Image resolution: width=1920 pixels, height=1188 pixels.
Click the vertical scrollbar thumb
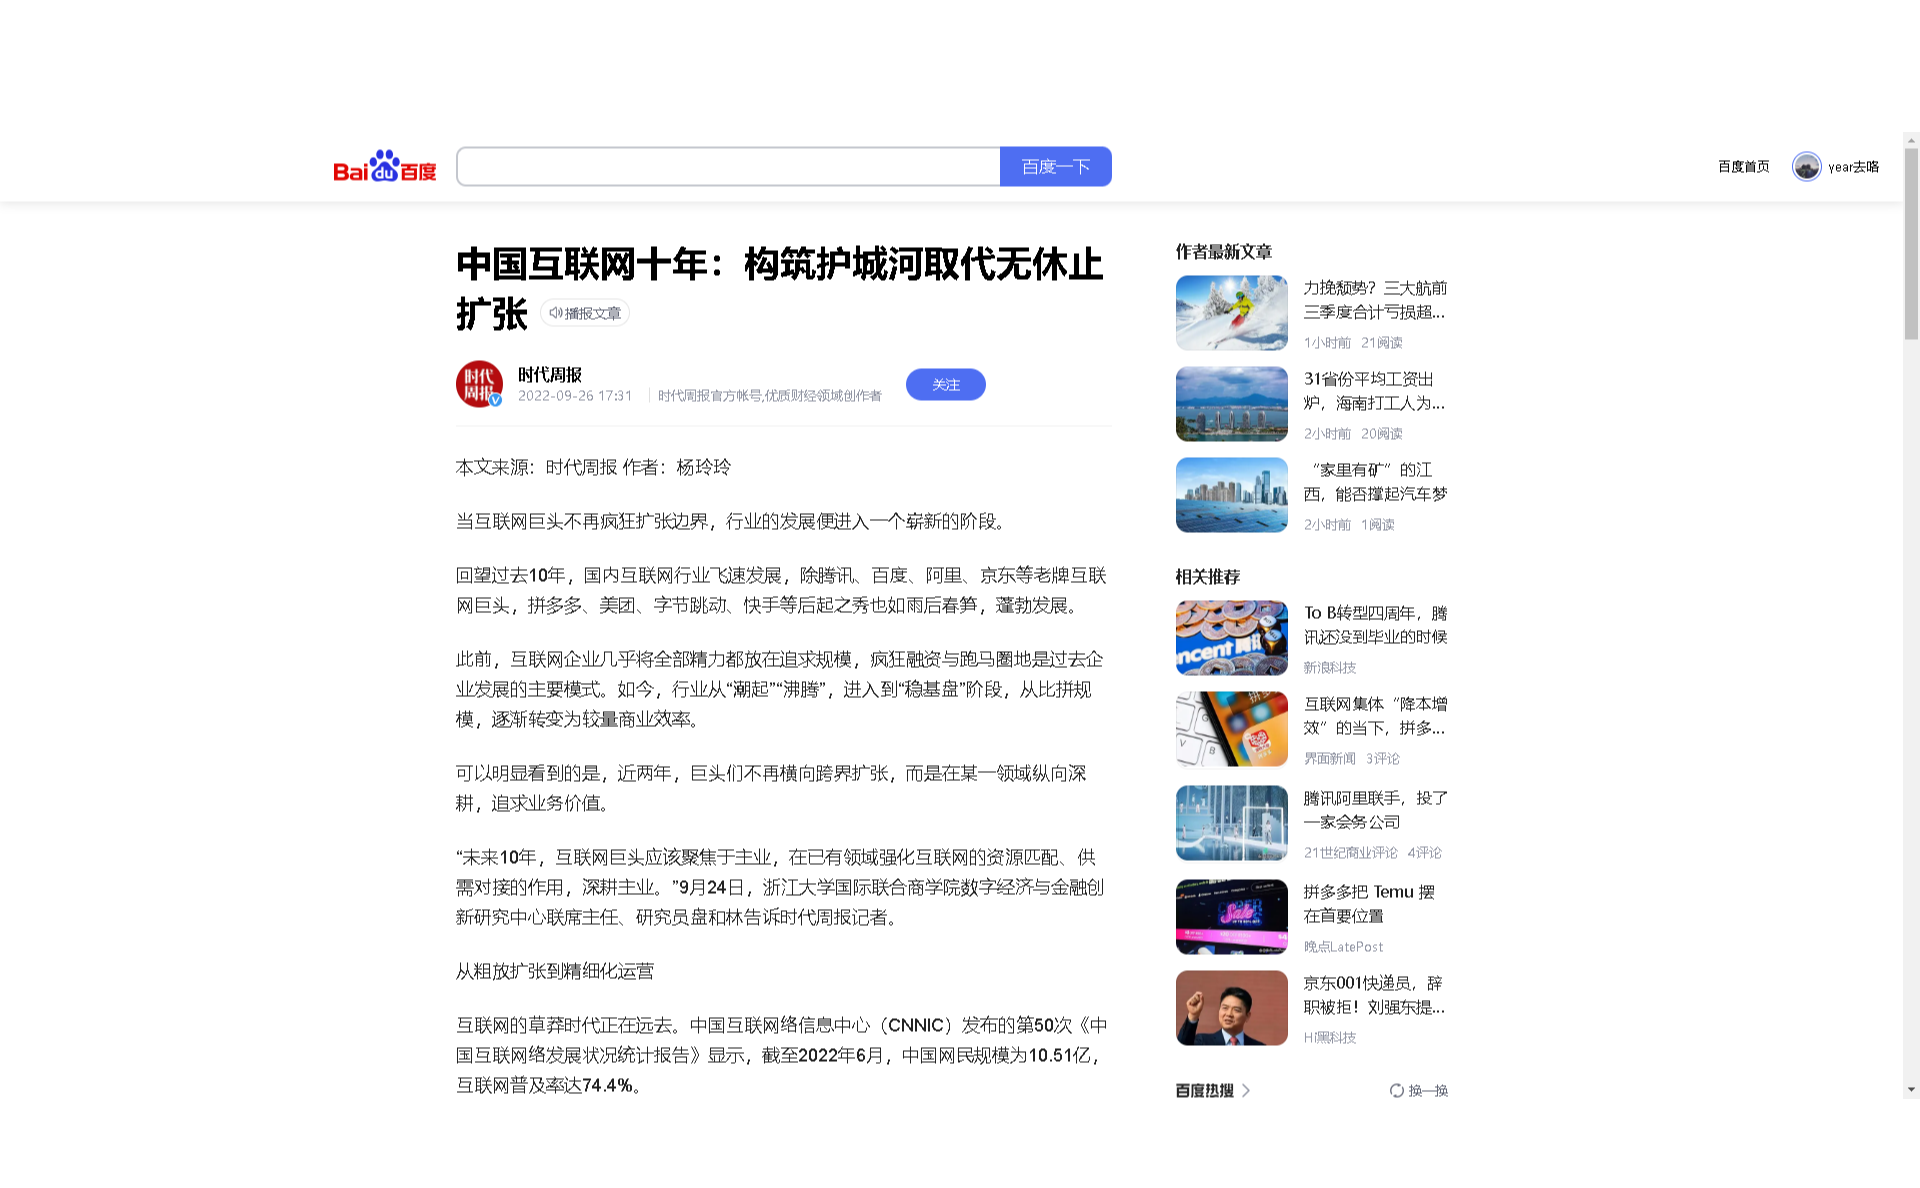[x=1911, y=244]
